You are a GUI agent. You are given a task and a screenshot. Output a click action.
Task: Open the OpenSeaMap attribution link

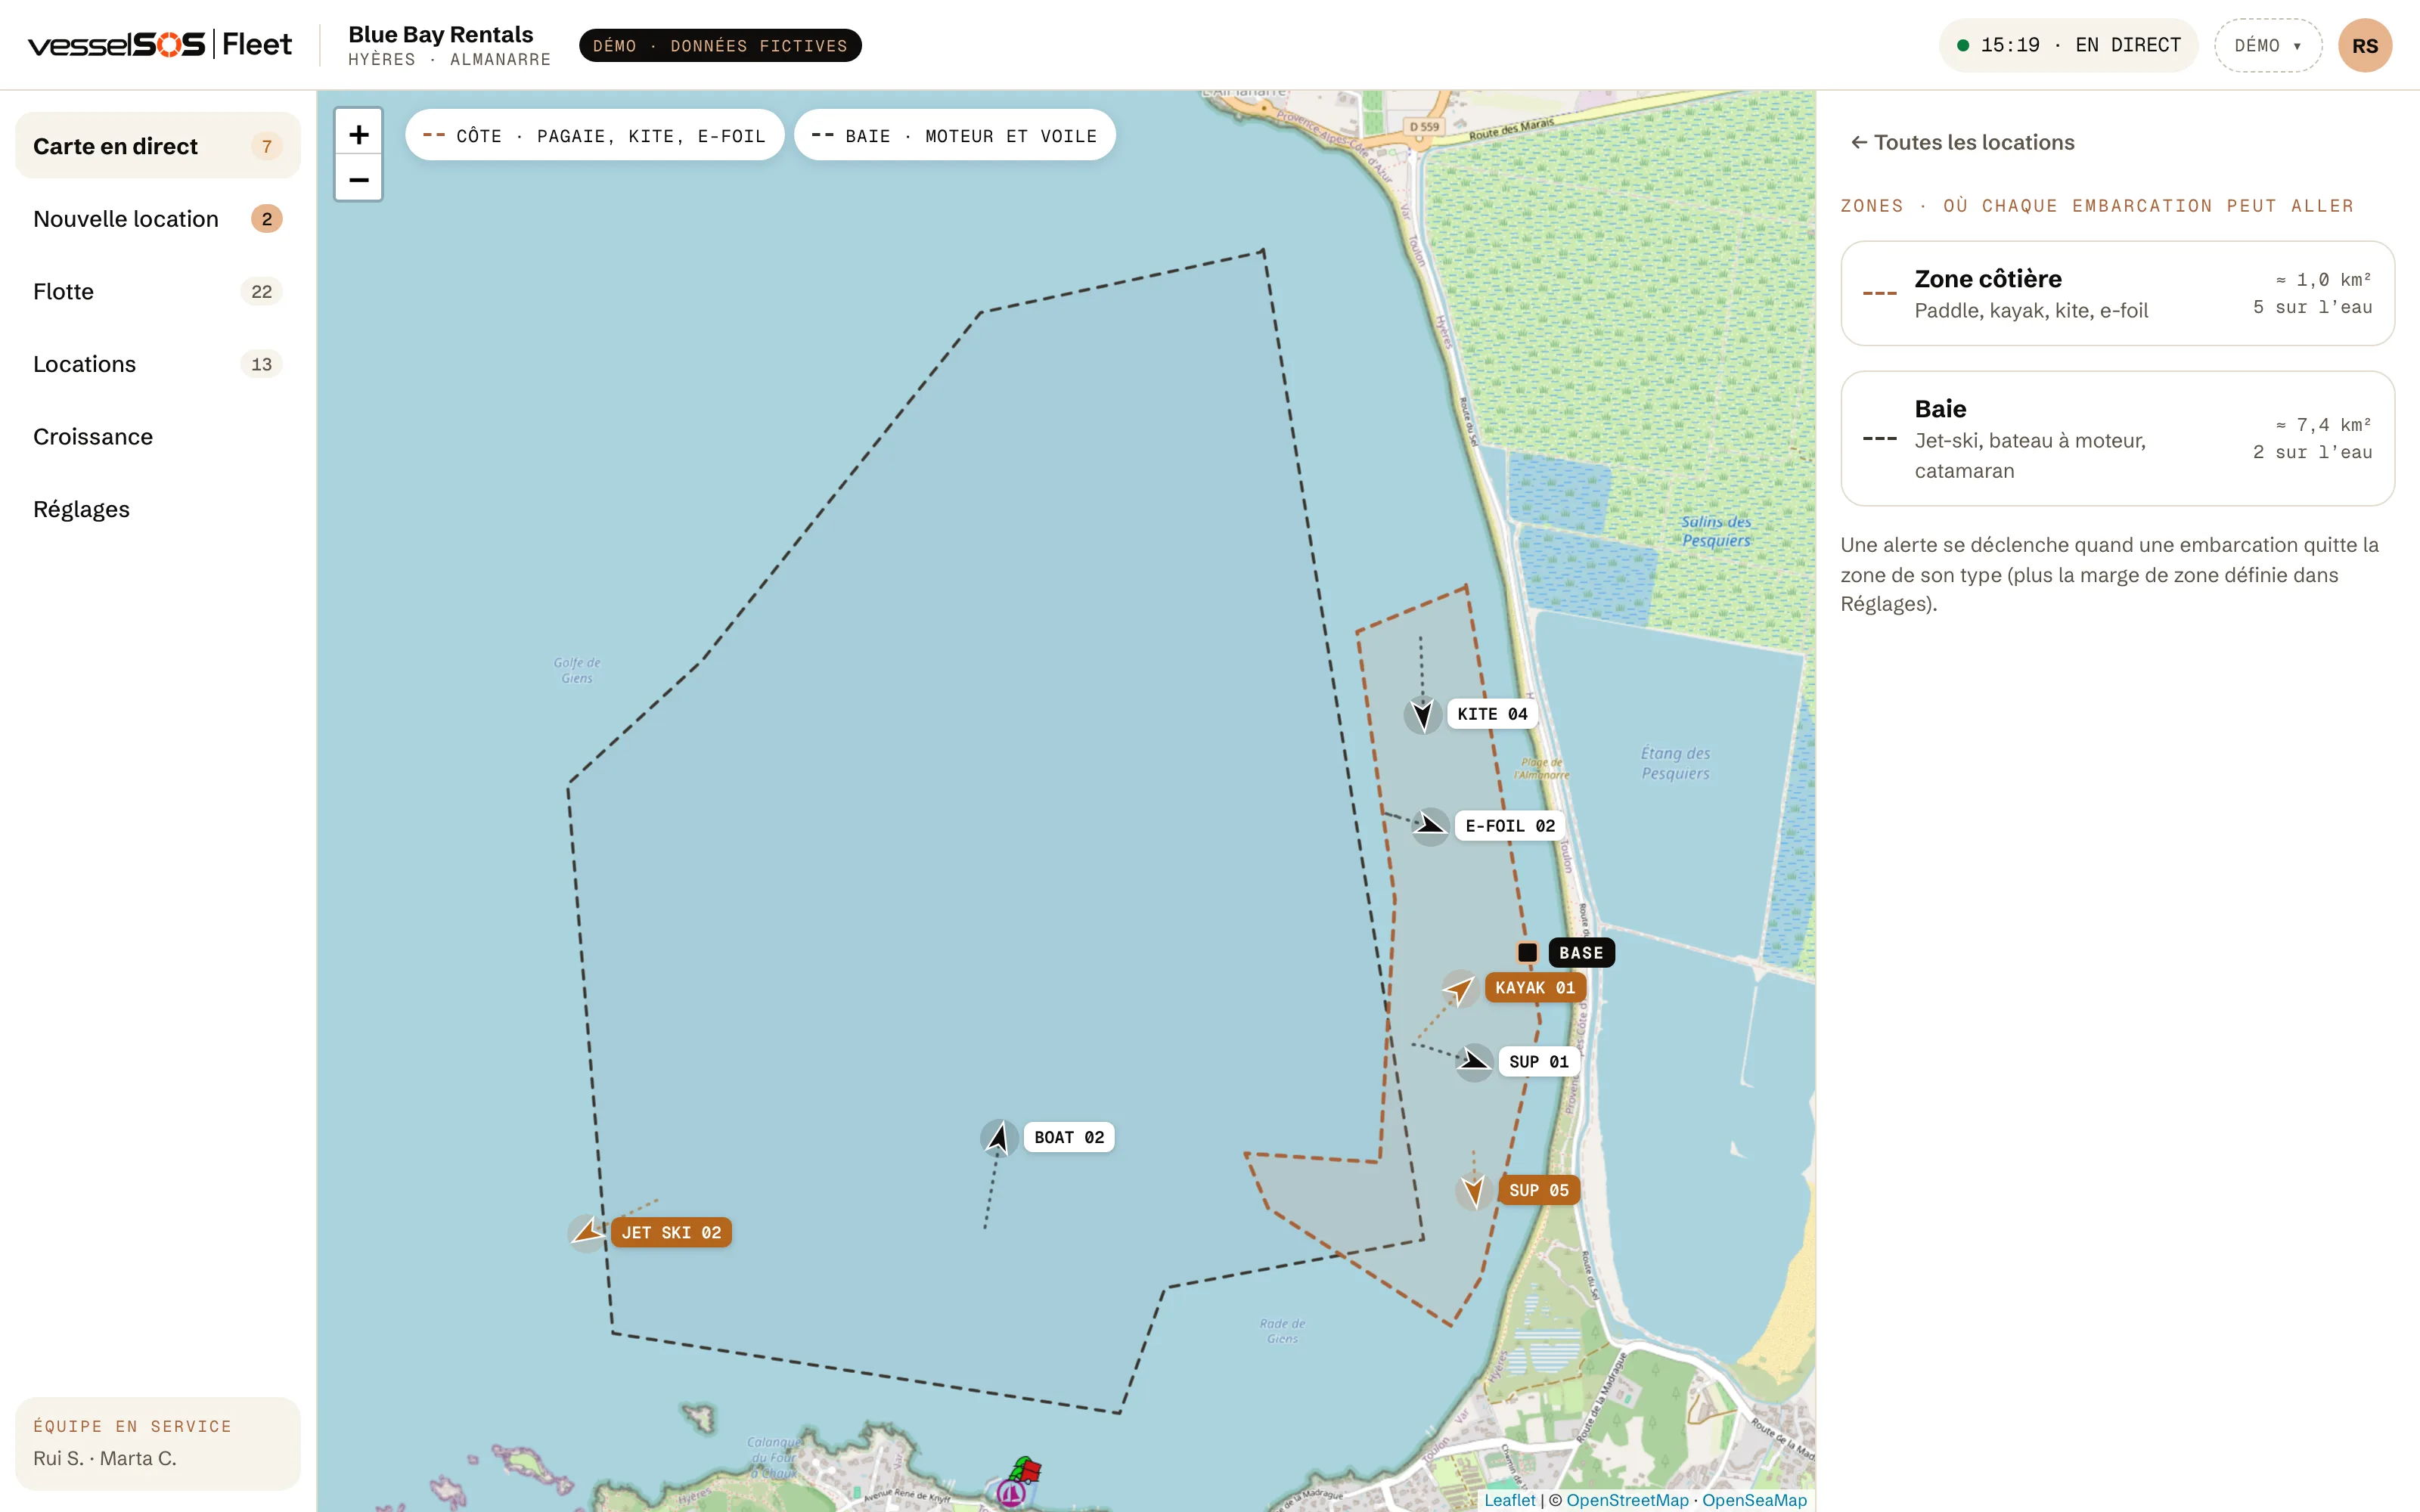tap(1754, 1499)
